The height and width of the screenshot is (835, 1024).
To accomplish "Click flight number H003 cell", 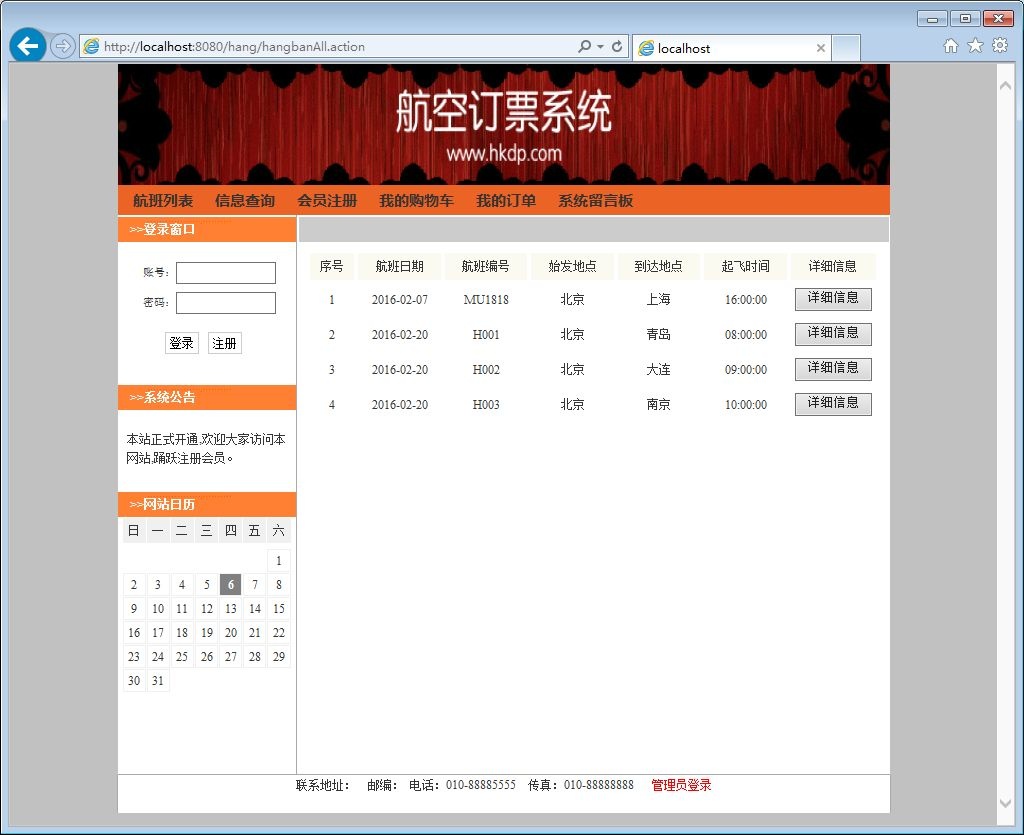I will (x=486, y=405).
